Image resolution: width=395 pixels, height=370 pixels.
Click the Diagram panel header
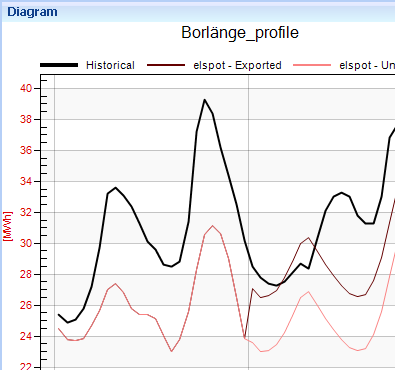tap(32, 12)
